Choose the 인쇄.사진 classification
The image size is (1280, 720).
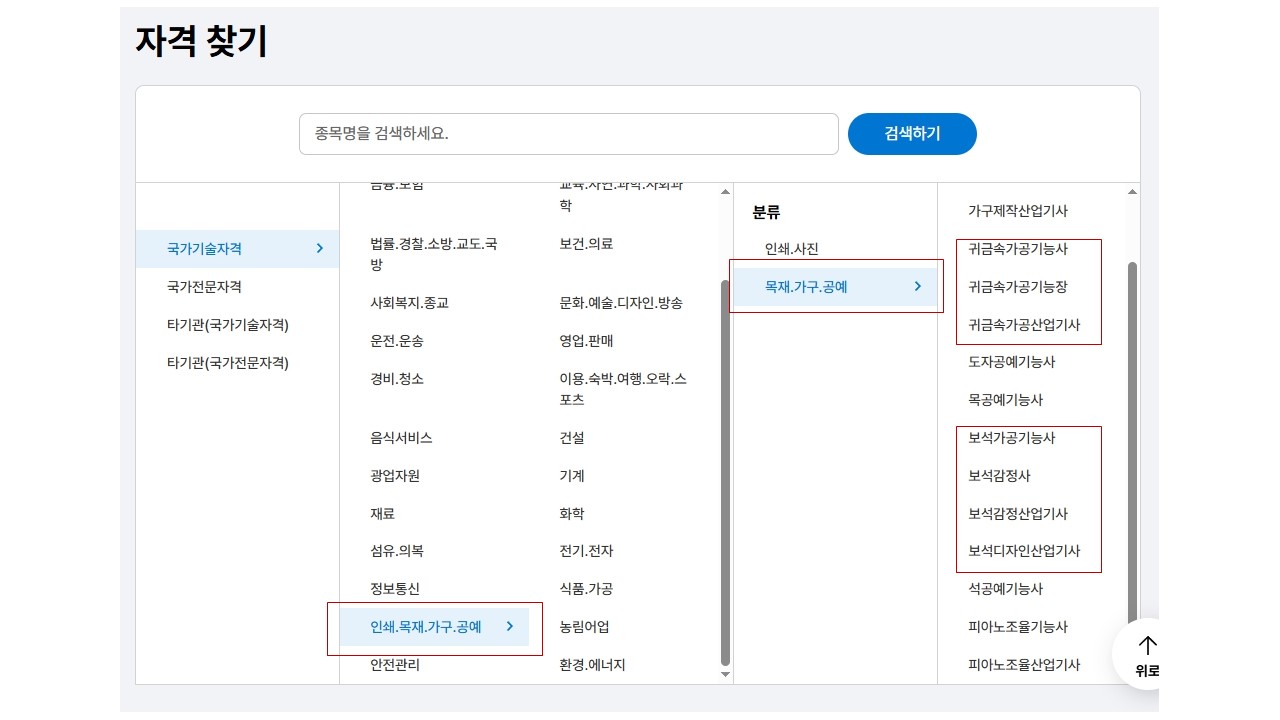pos(791,249)
